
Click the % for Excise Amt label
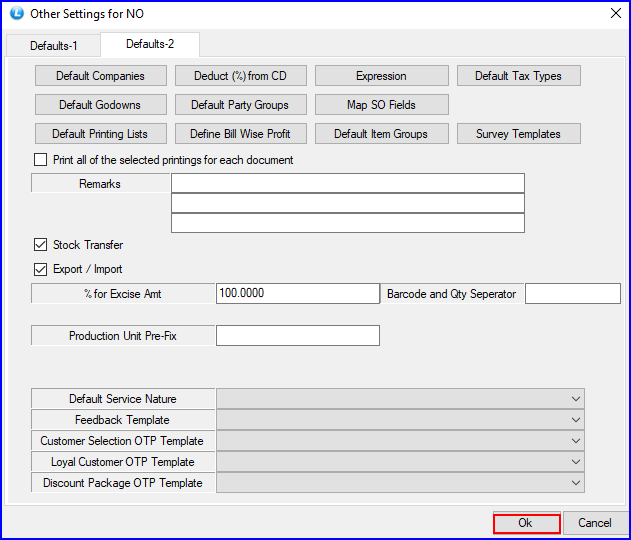coord(122,294)
